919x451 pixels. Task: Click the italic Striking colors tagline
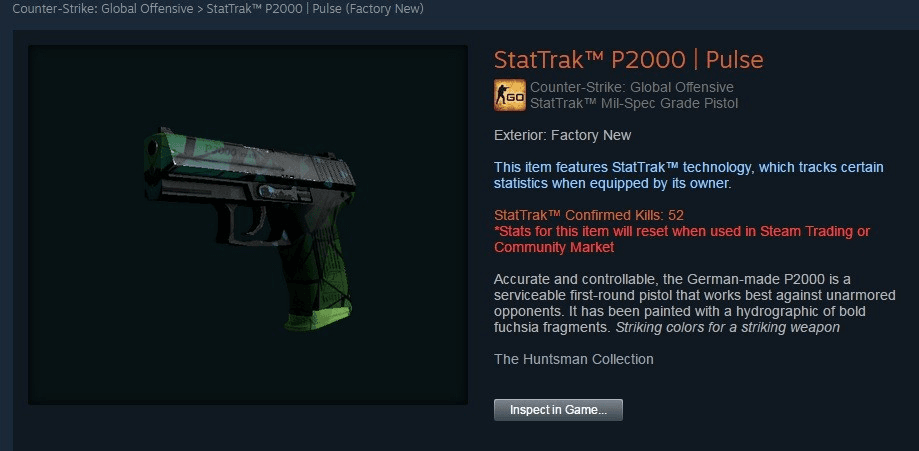point(727,327)
